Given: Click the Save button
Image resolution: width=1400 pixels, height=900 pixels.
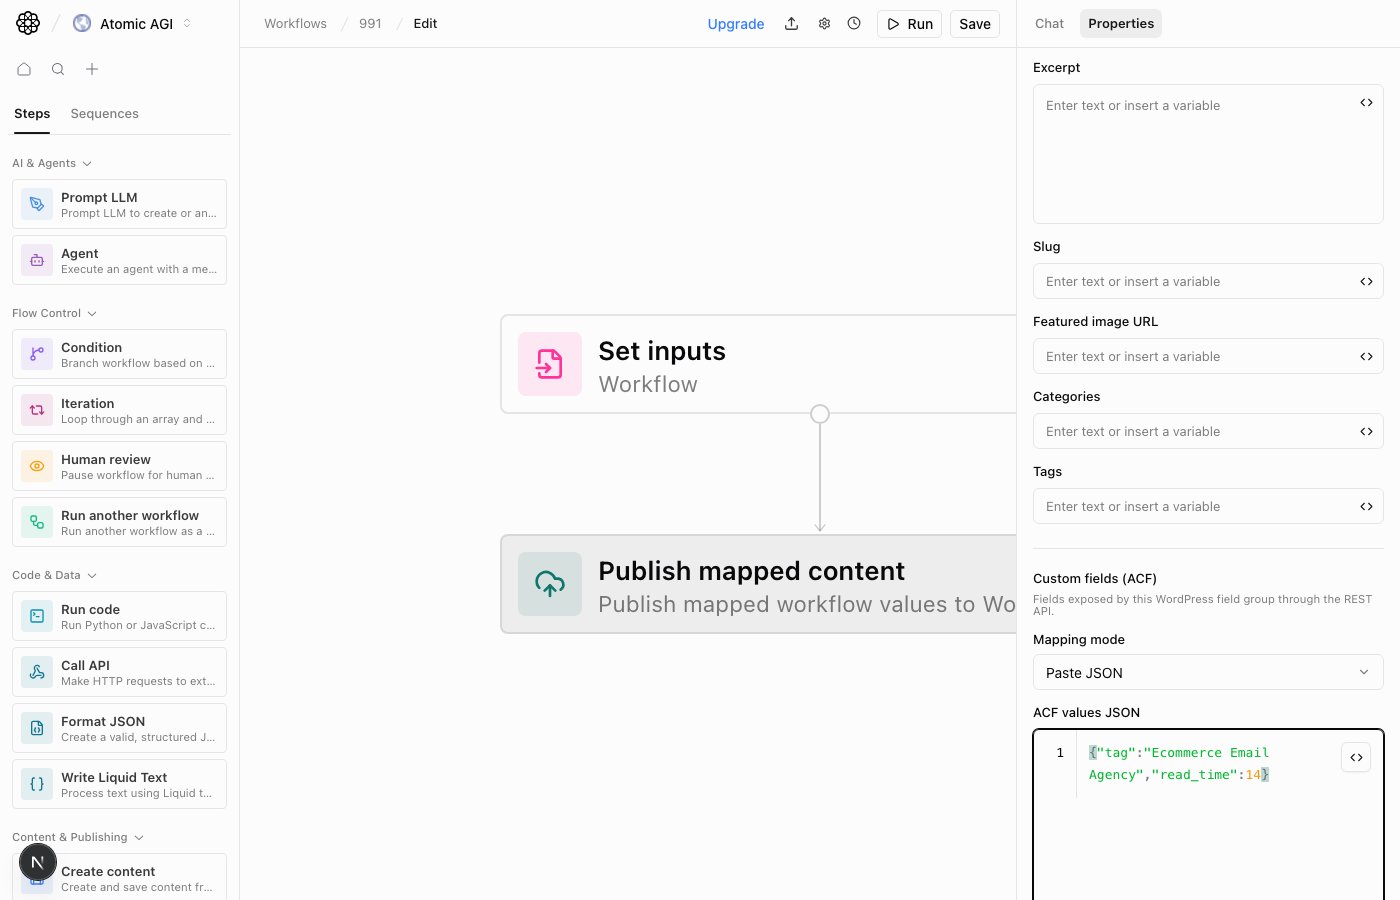Looking at the screenshot, I should tap(975, 24).
